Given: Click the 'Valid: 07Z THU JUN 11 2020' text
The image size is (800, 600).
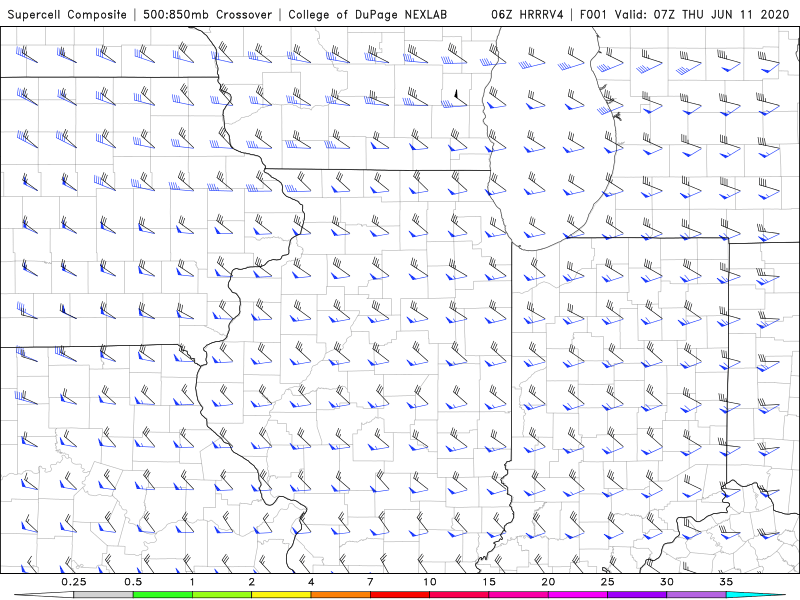Looking at the screenshot, I should [702, 14].
